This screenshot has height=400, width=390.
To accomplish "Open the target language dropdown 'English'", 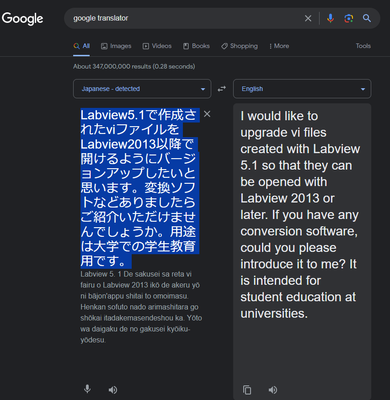I will 302,89.
